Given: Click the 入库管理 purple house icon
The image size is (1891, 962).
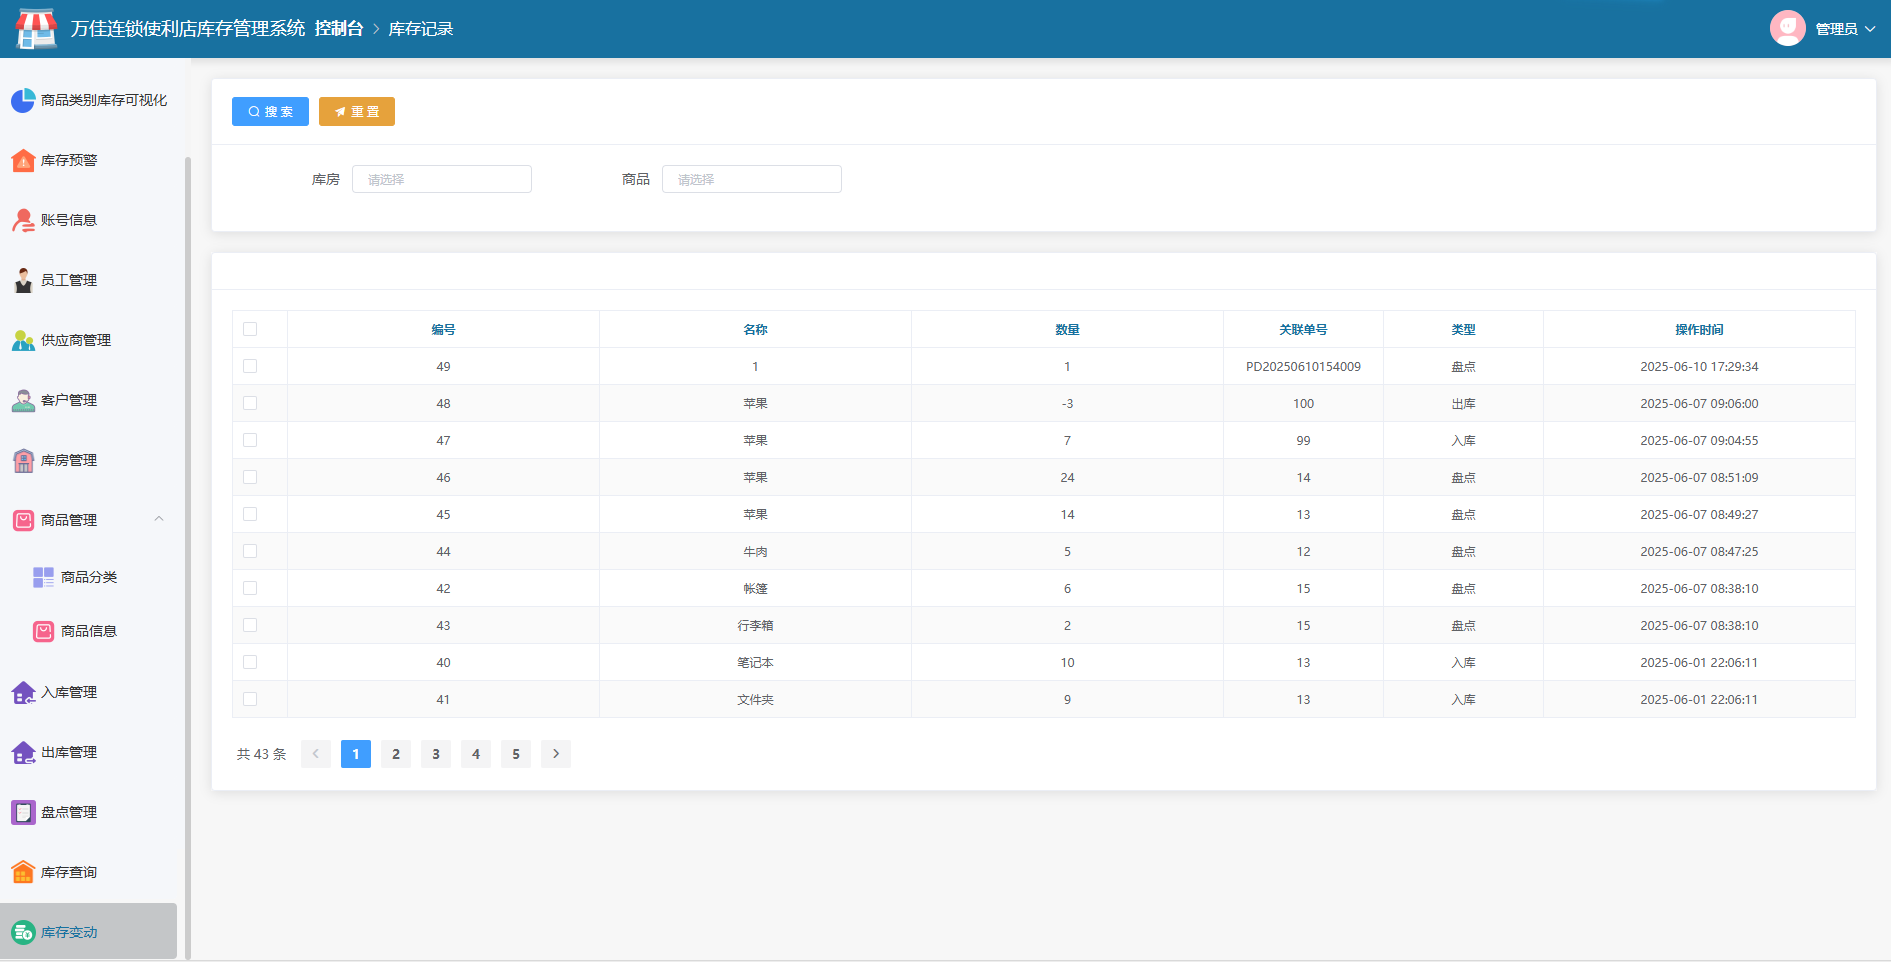Looking at the screenshot, I should point(23,692).
